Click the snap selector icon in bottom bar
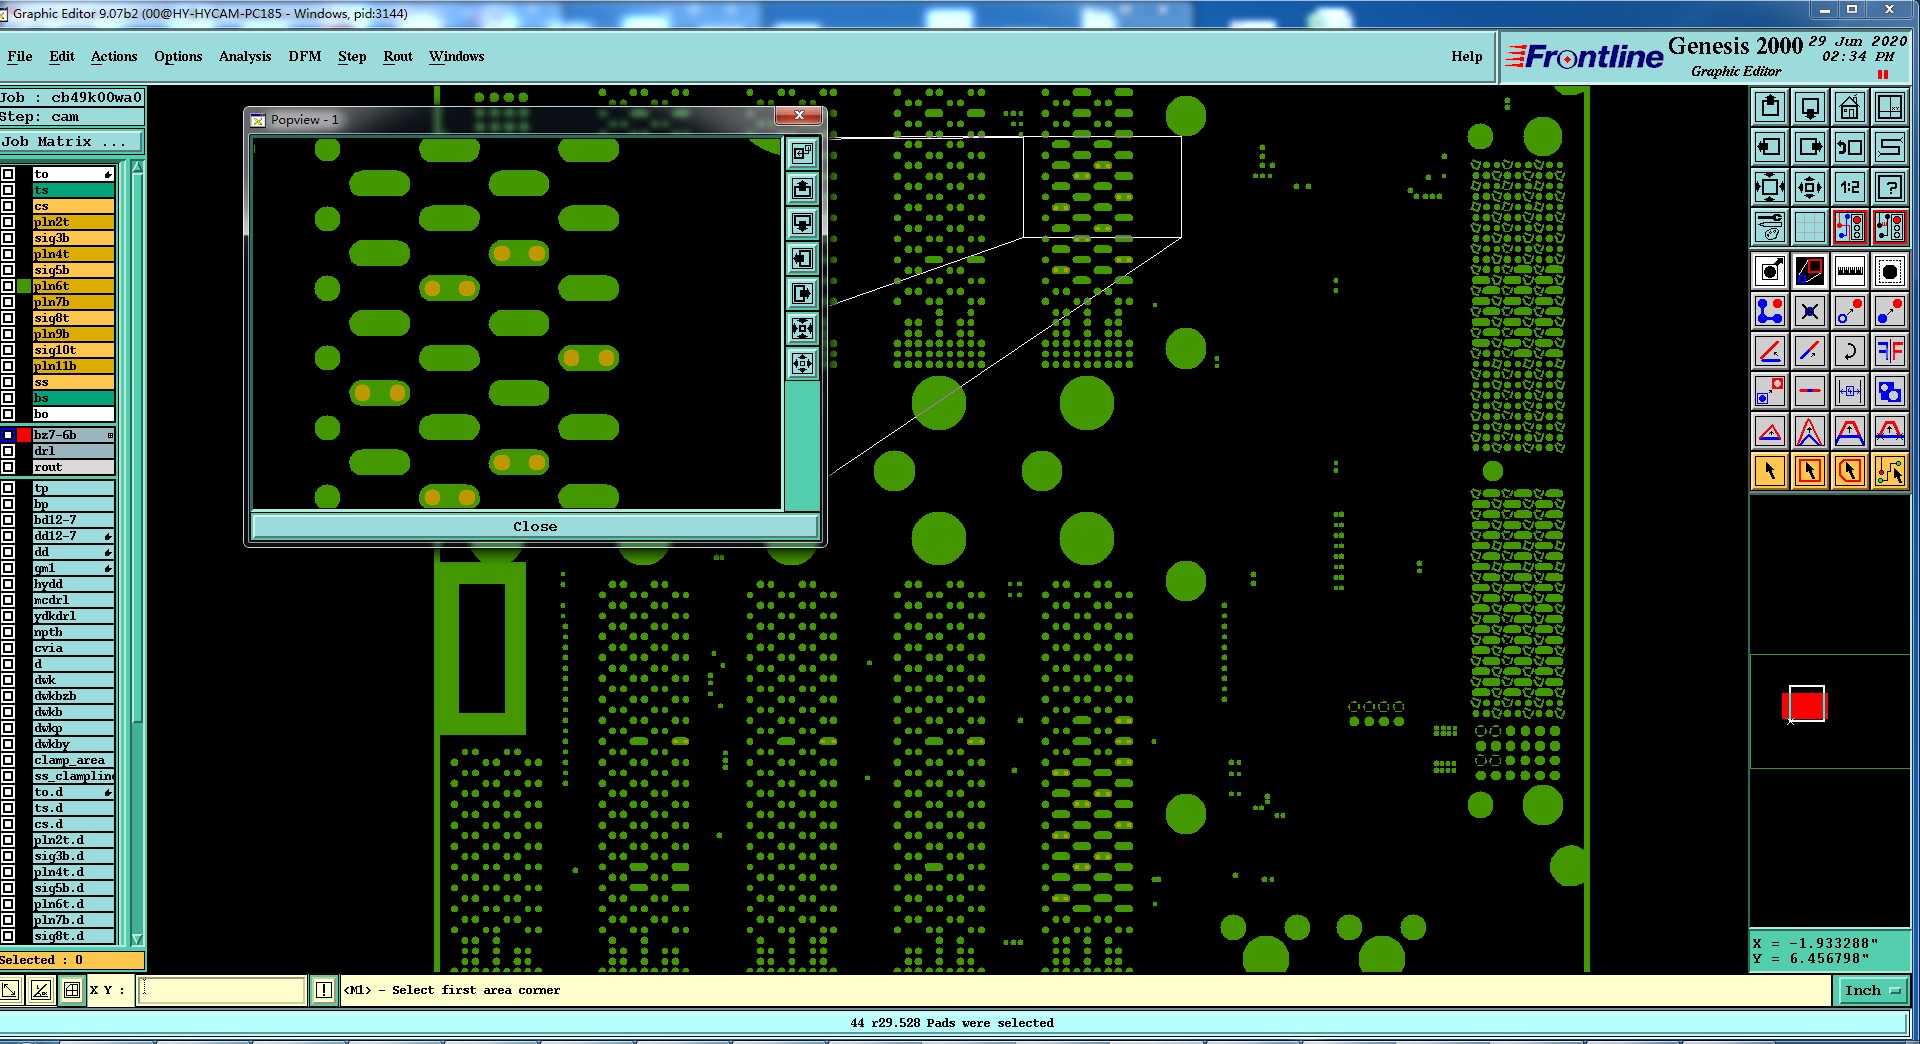 (x=72, y=990)
